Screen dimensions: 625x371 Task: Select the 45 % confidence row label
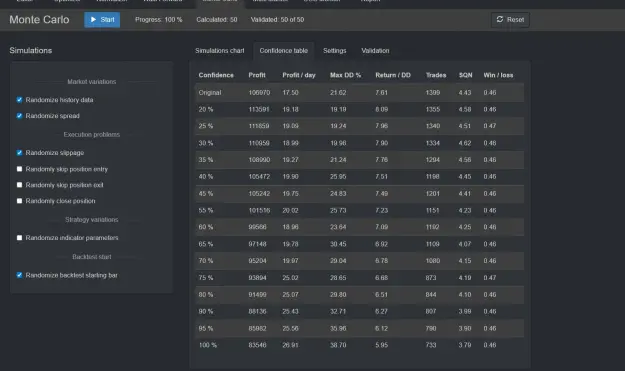click(x=206, y=194)
